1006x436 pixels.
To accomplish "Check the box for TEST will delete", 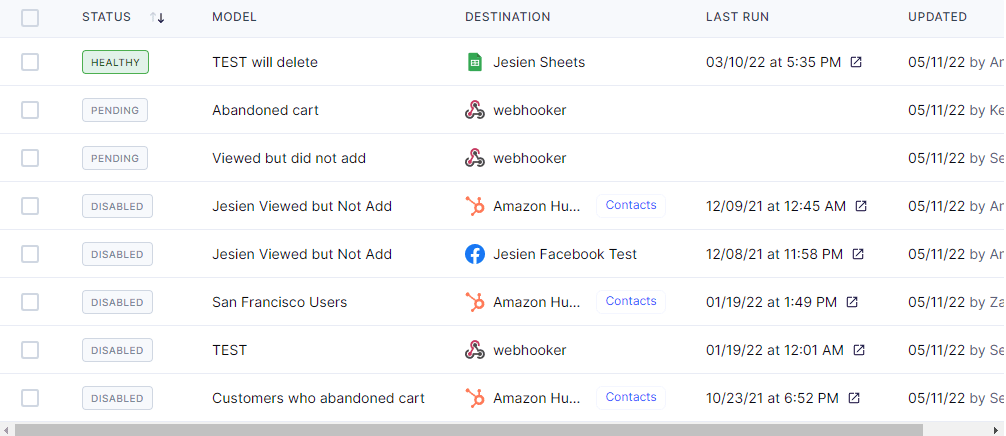I will click(x=30, y=62).
